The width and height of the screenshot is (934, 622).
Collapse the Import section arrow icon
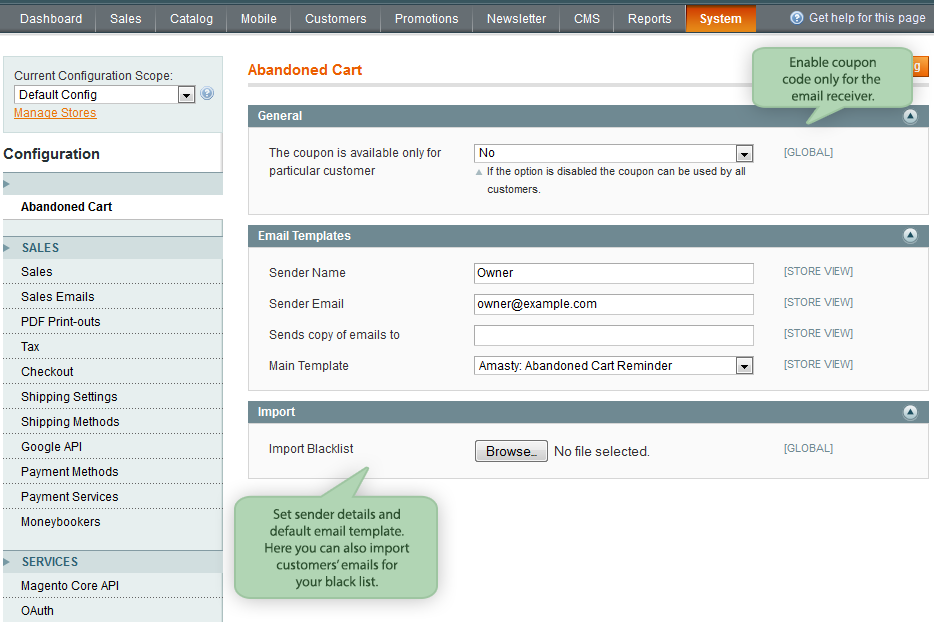click(x=910, y=412)
